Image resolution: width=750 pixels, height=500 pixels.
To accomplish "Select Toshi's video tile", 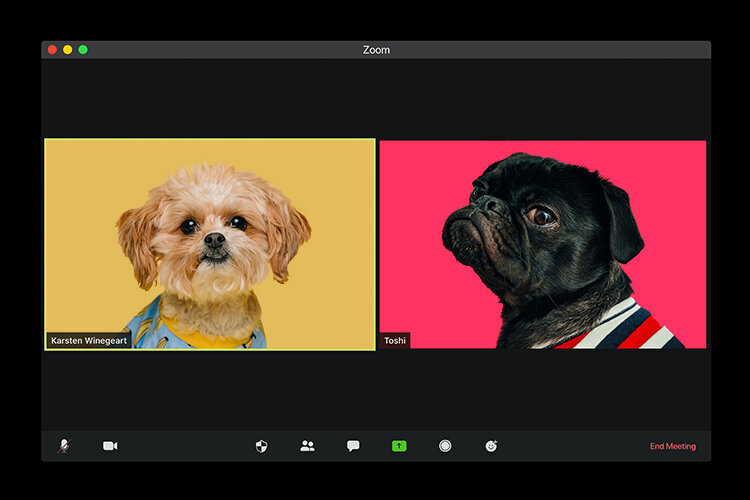I will coord(542,244).
